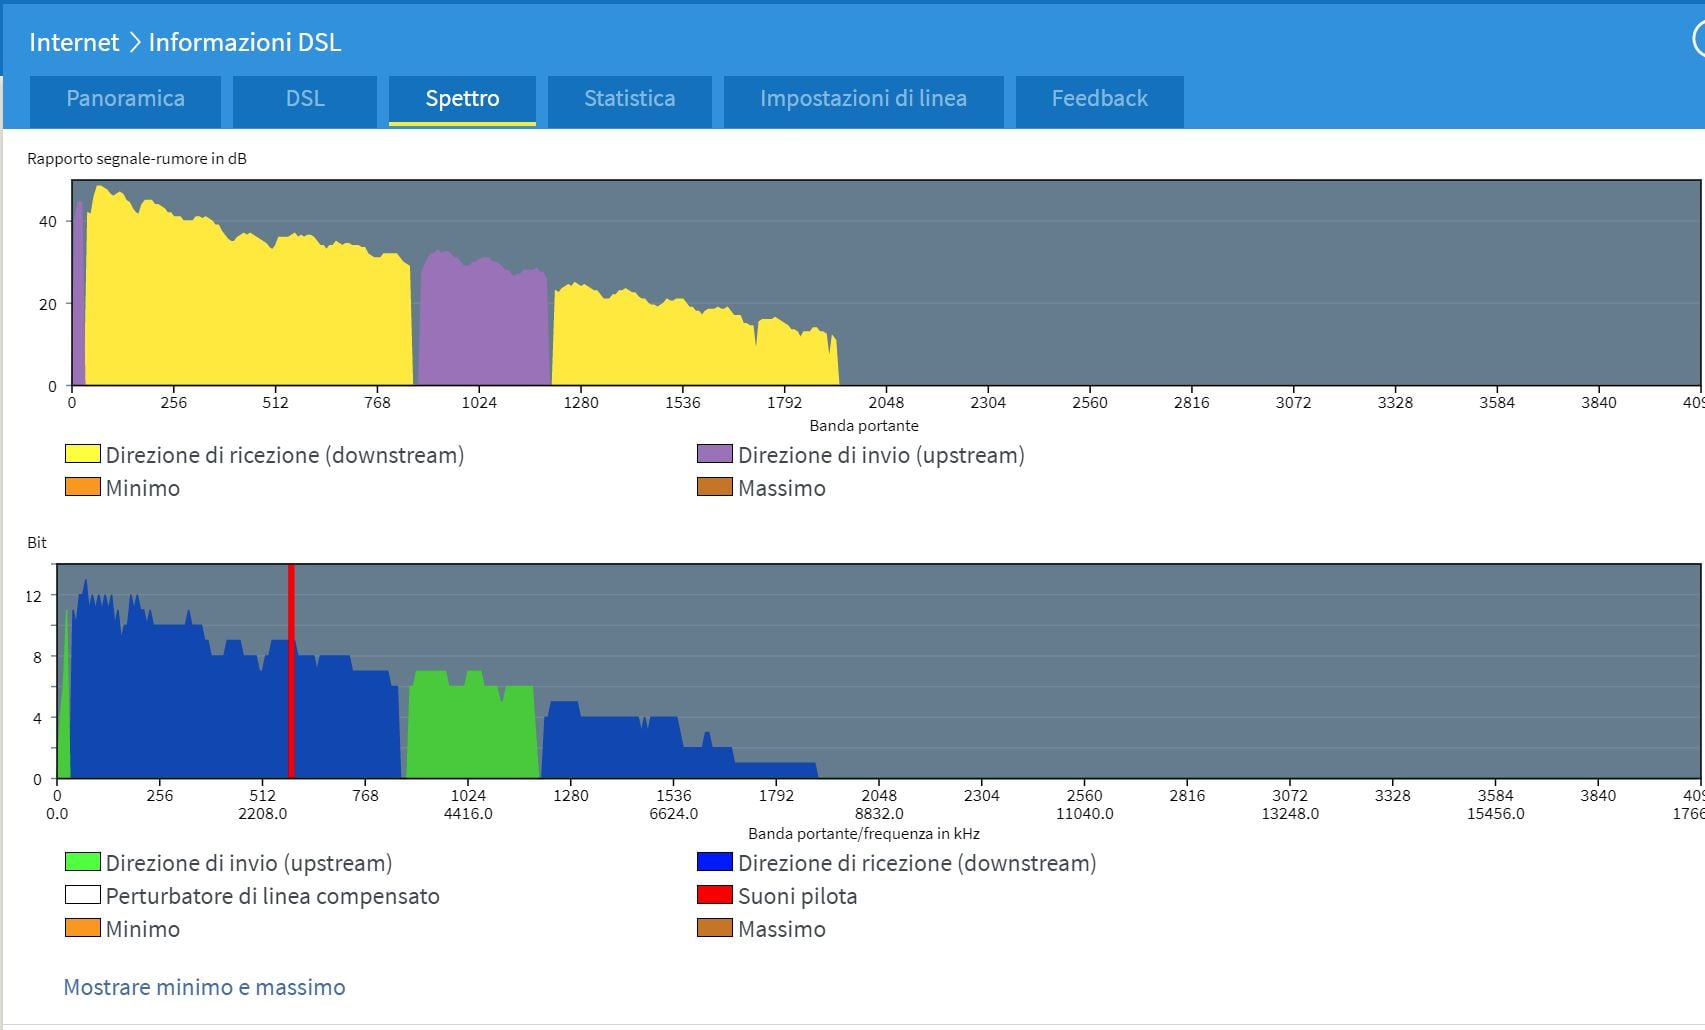This screenshot has height=1030, width=1705.
Task: Click the large green upstream block in Bit chart
Action: [x=470, y=730]
